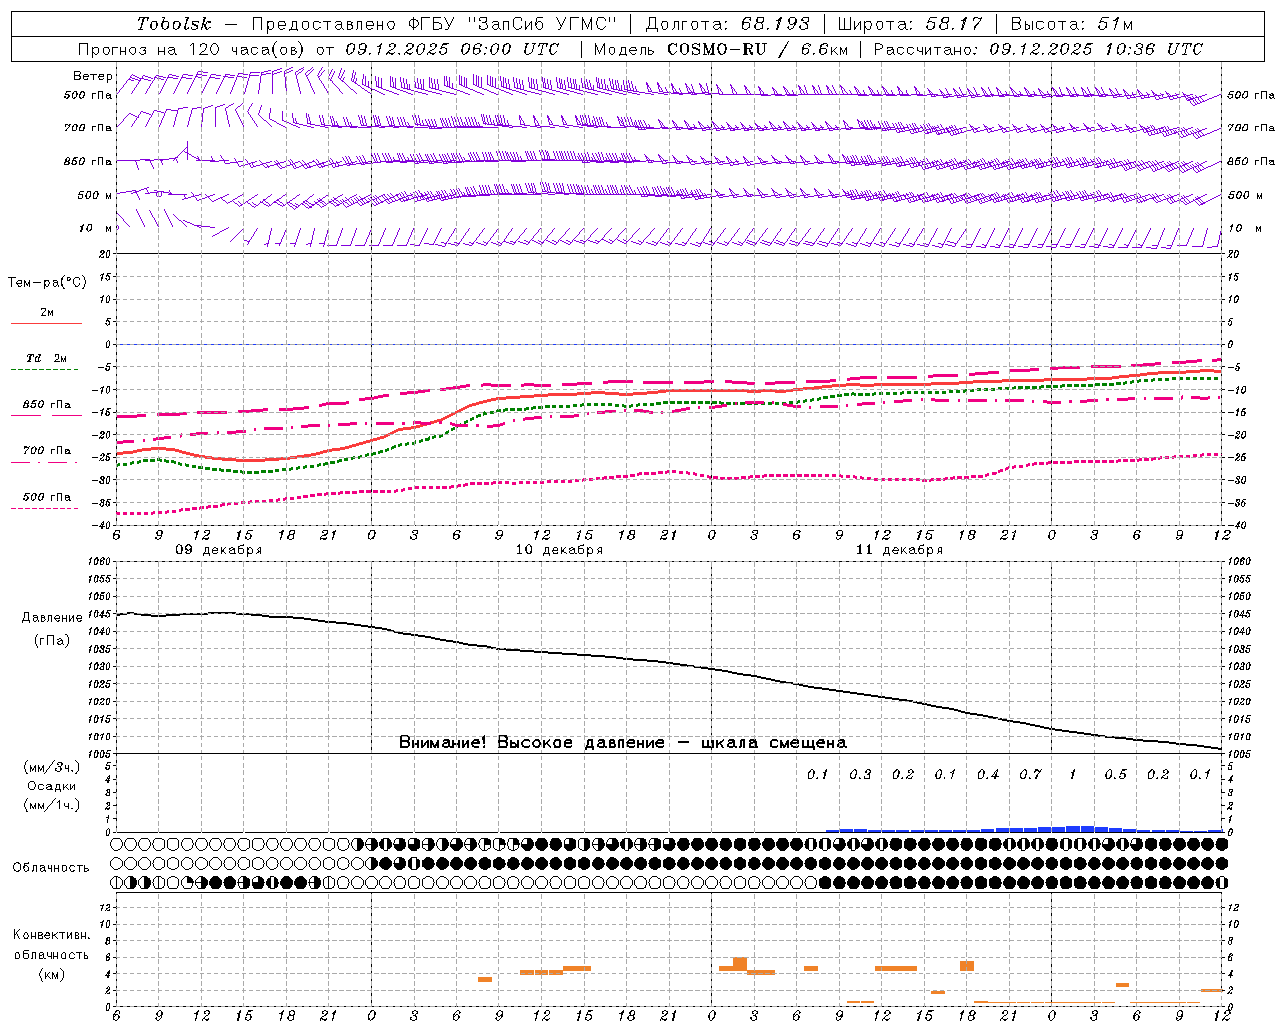
Task: Click "700 гПа" in the temperature legend
Action: point(47,451)
